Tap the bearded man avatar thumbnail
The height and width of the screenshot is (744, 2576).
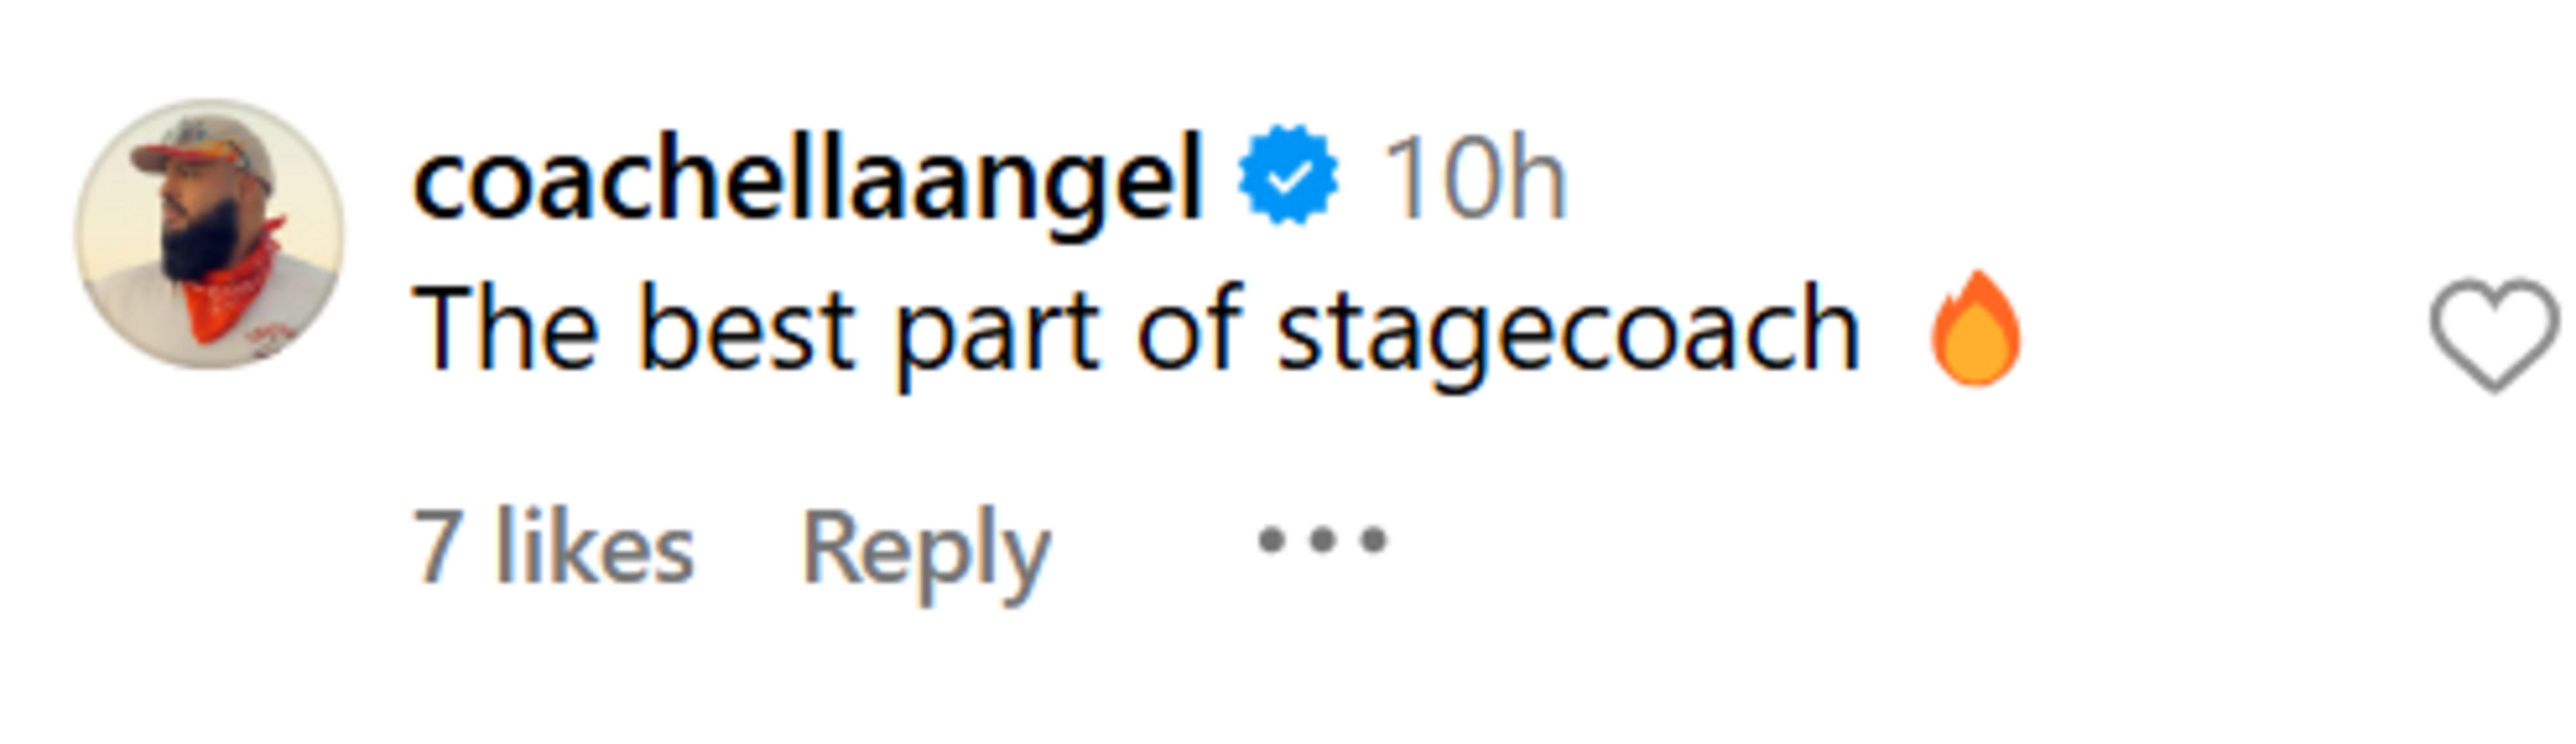210,234
